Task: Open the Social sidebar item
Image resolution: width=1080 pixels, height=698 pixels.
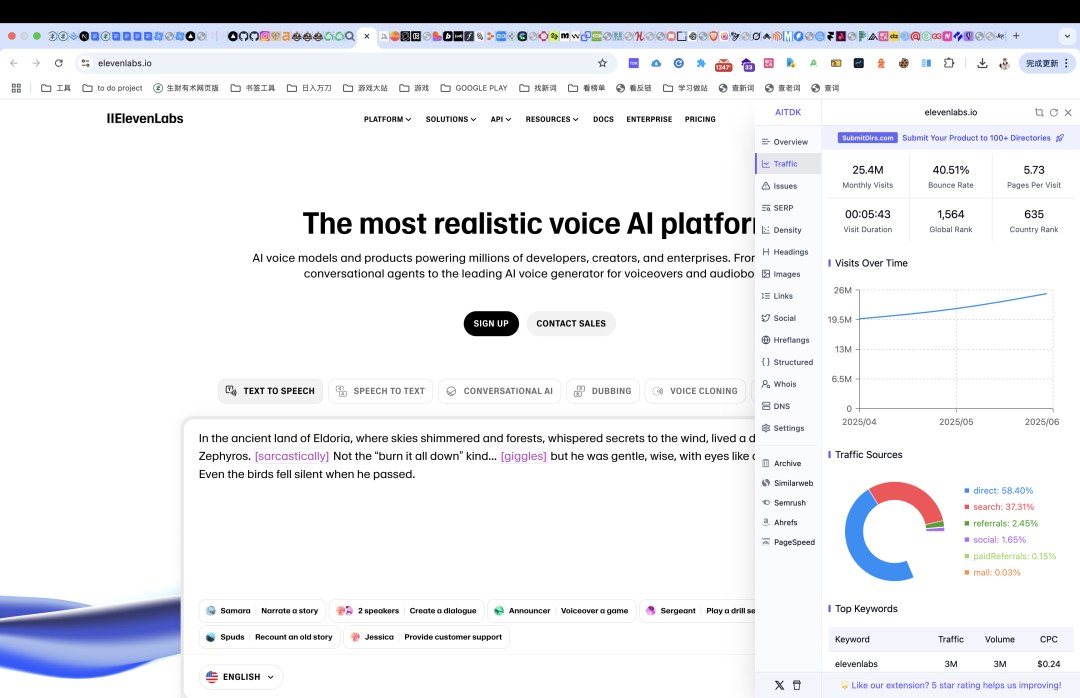Action: click(x=788, y=318)
